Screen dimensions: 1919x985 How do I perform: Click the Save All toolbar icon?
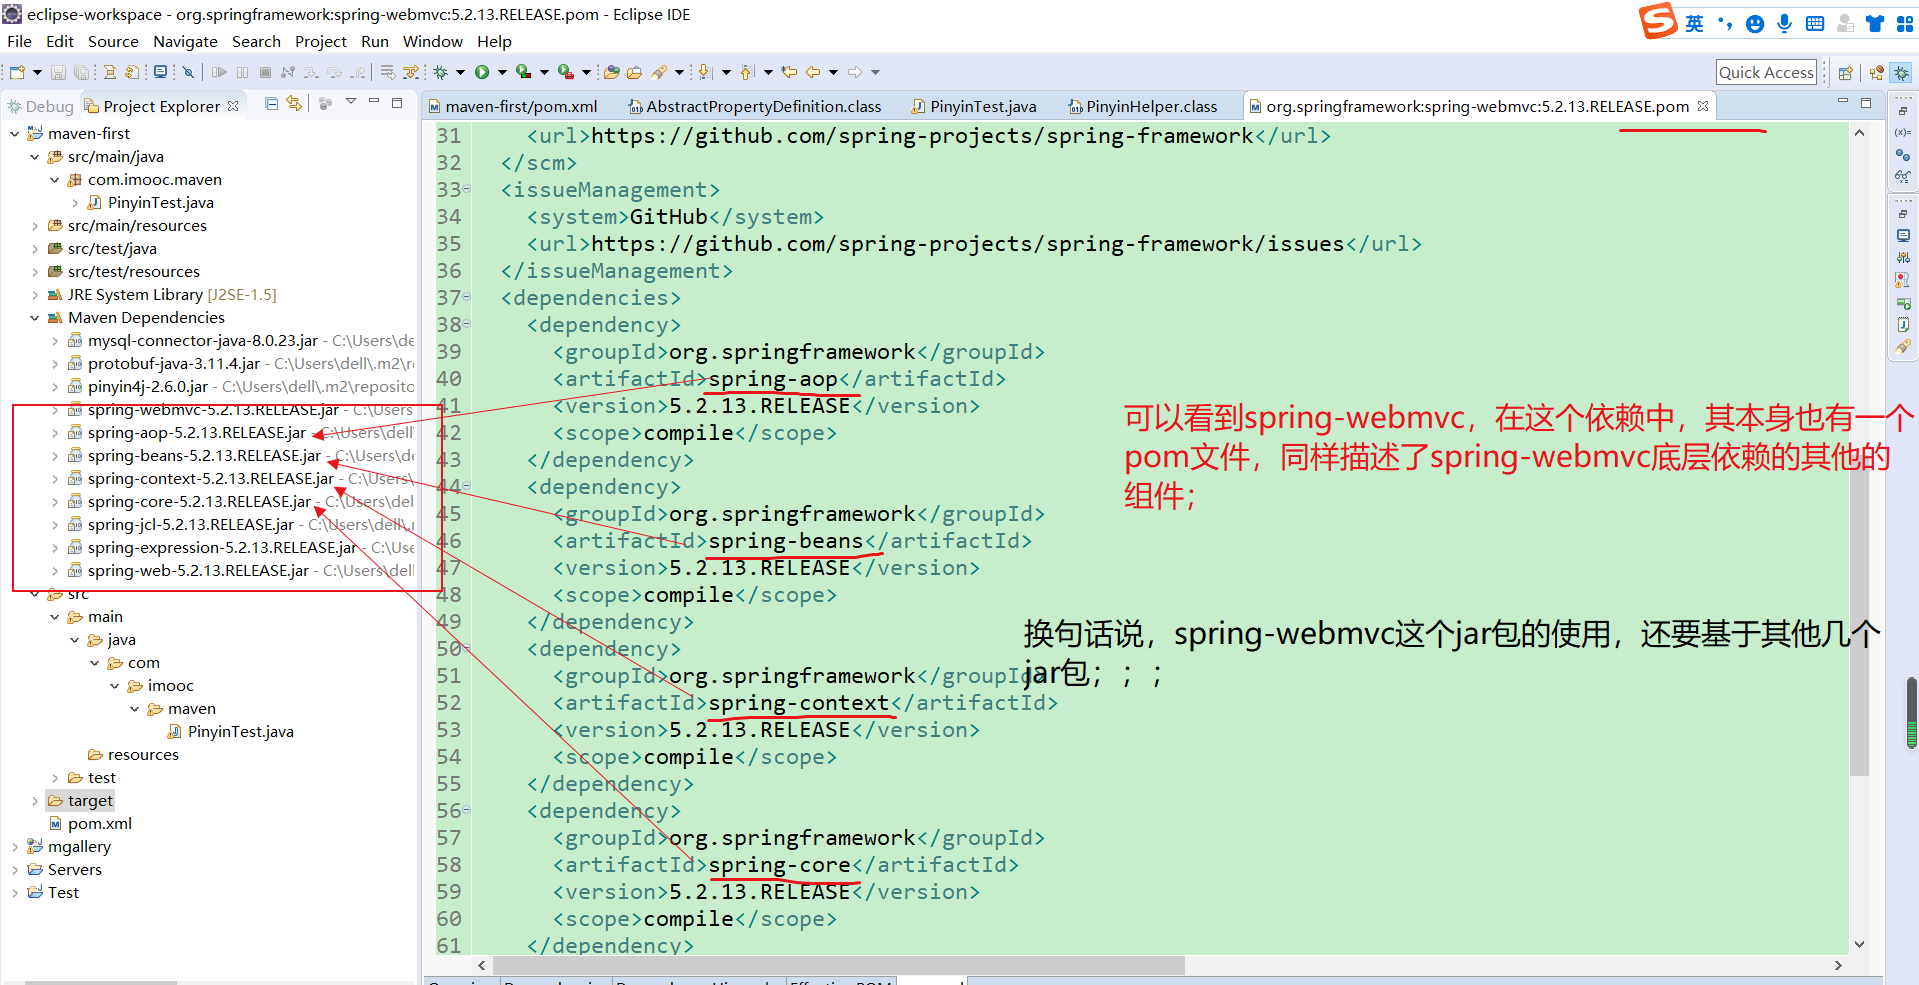click(81, 72)
